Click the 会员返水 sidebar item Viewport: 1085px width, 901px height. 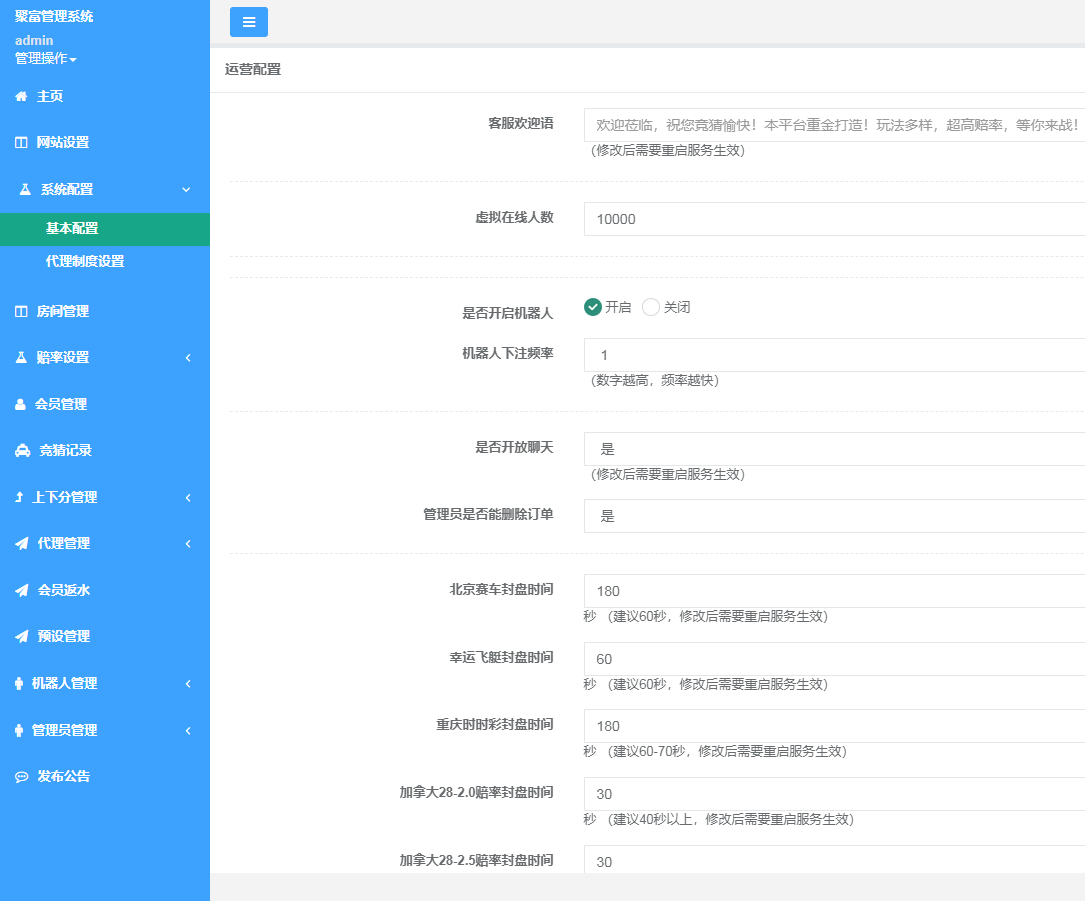[62, 589]
